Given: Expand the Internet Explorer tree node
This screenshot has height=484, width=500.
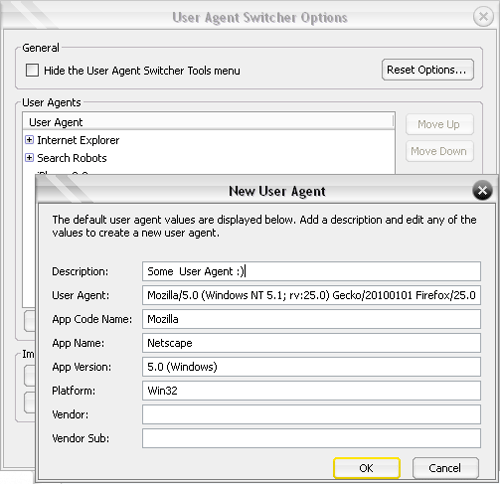Looking at the screenshot, I should [x=29, y=140].
